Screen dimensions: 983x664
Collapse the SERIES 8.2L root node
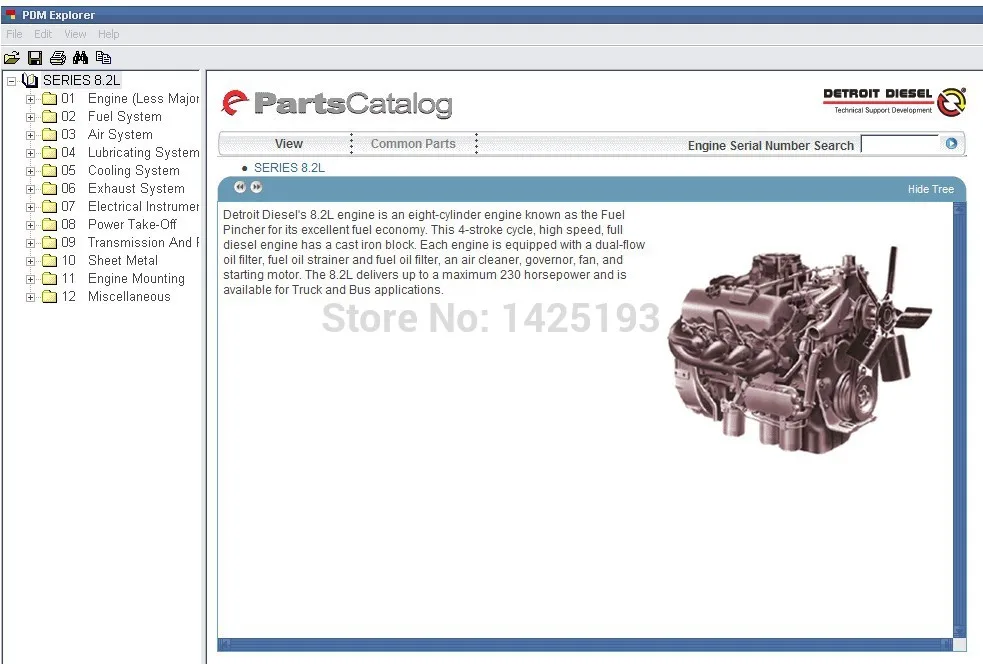(x=11, y=81)
